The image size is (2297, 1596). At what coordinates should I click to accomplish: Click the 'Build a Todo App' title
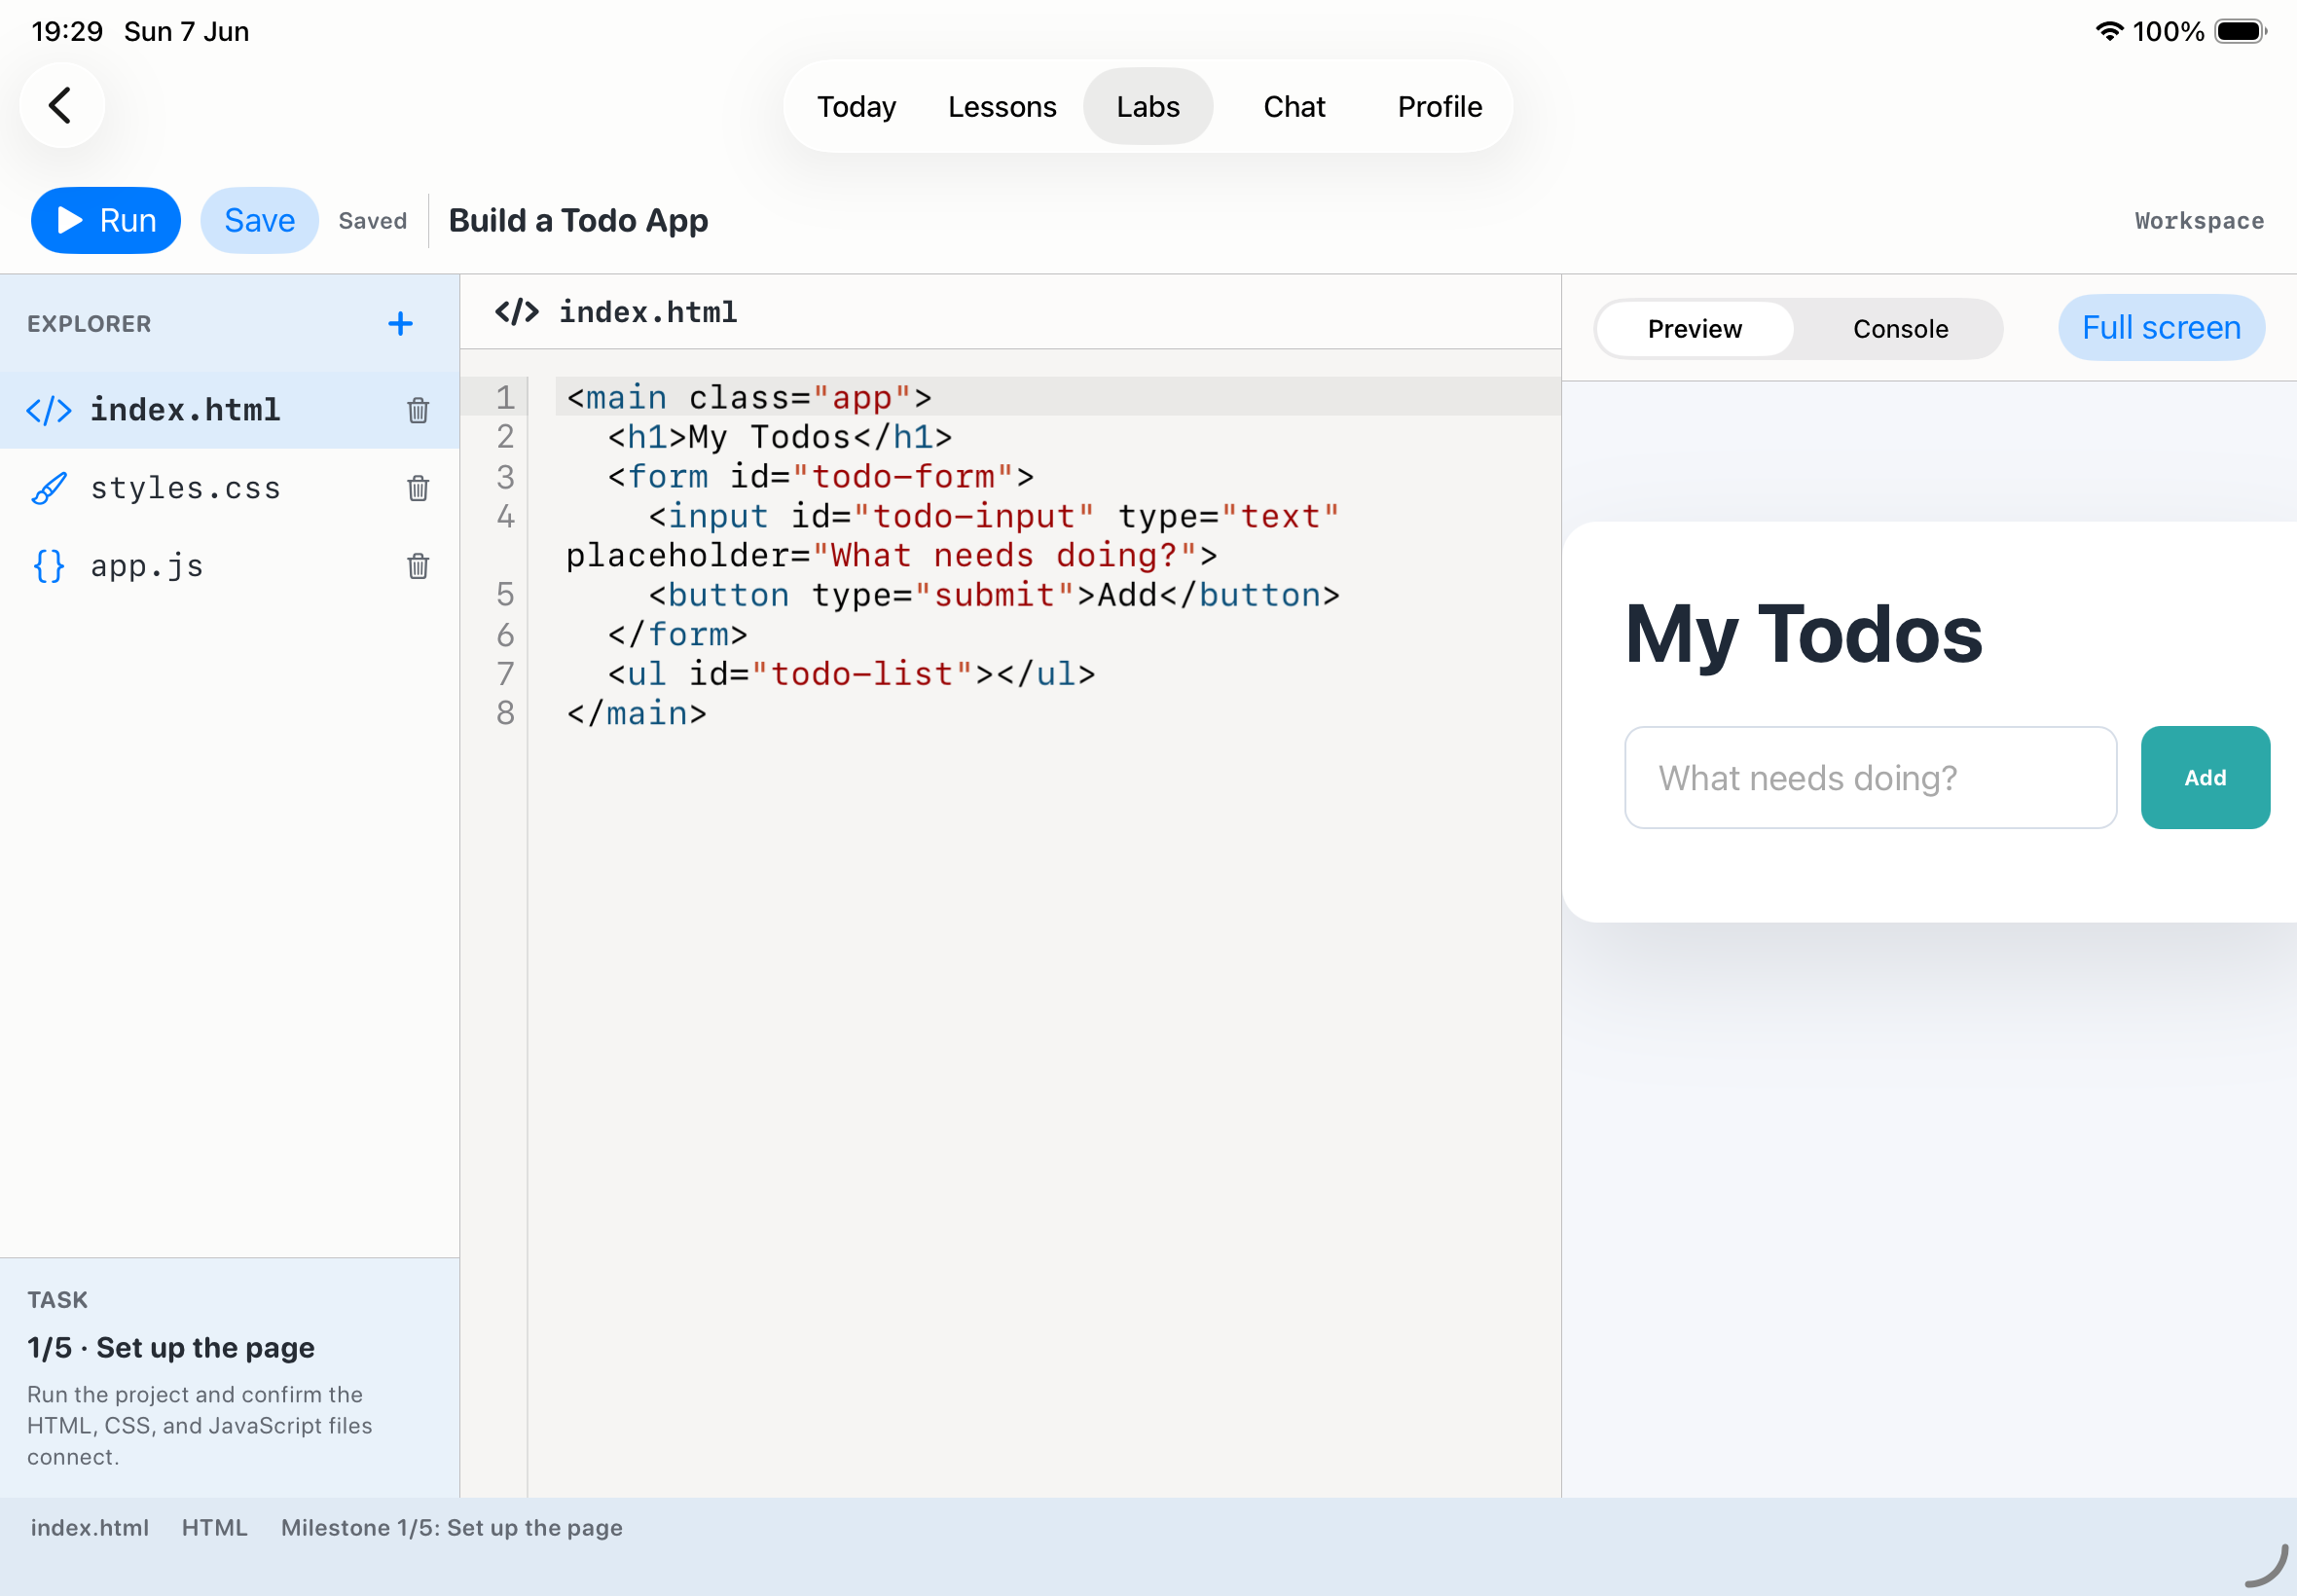(x=578, y=220)
